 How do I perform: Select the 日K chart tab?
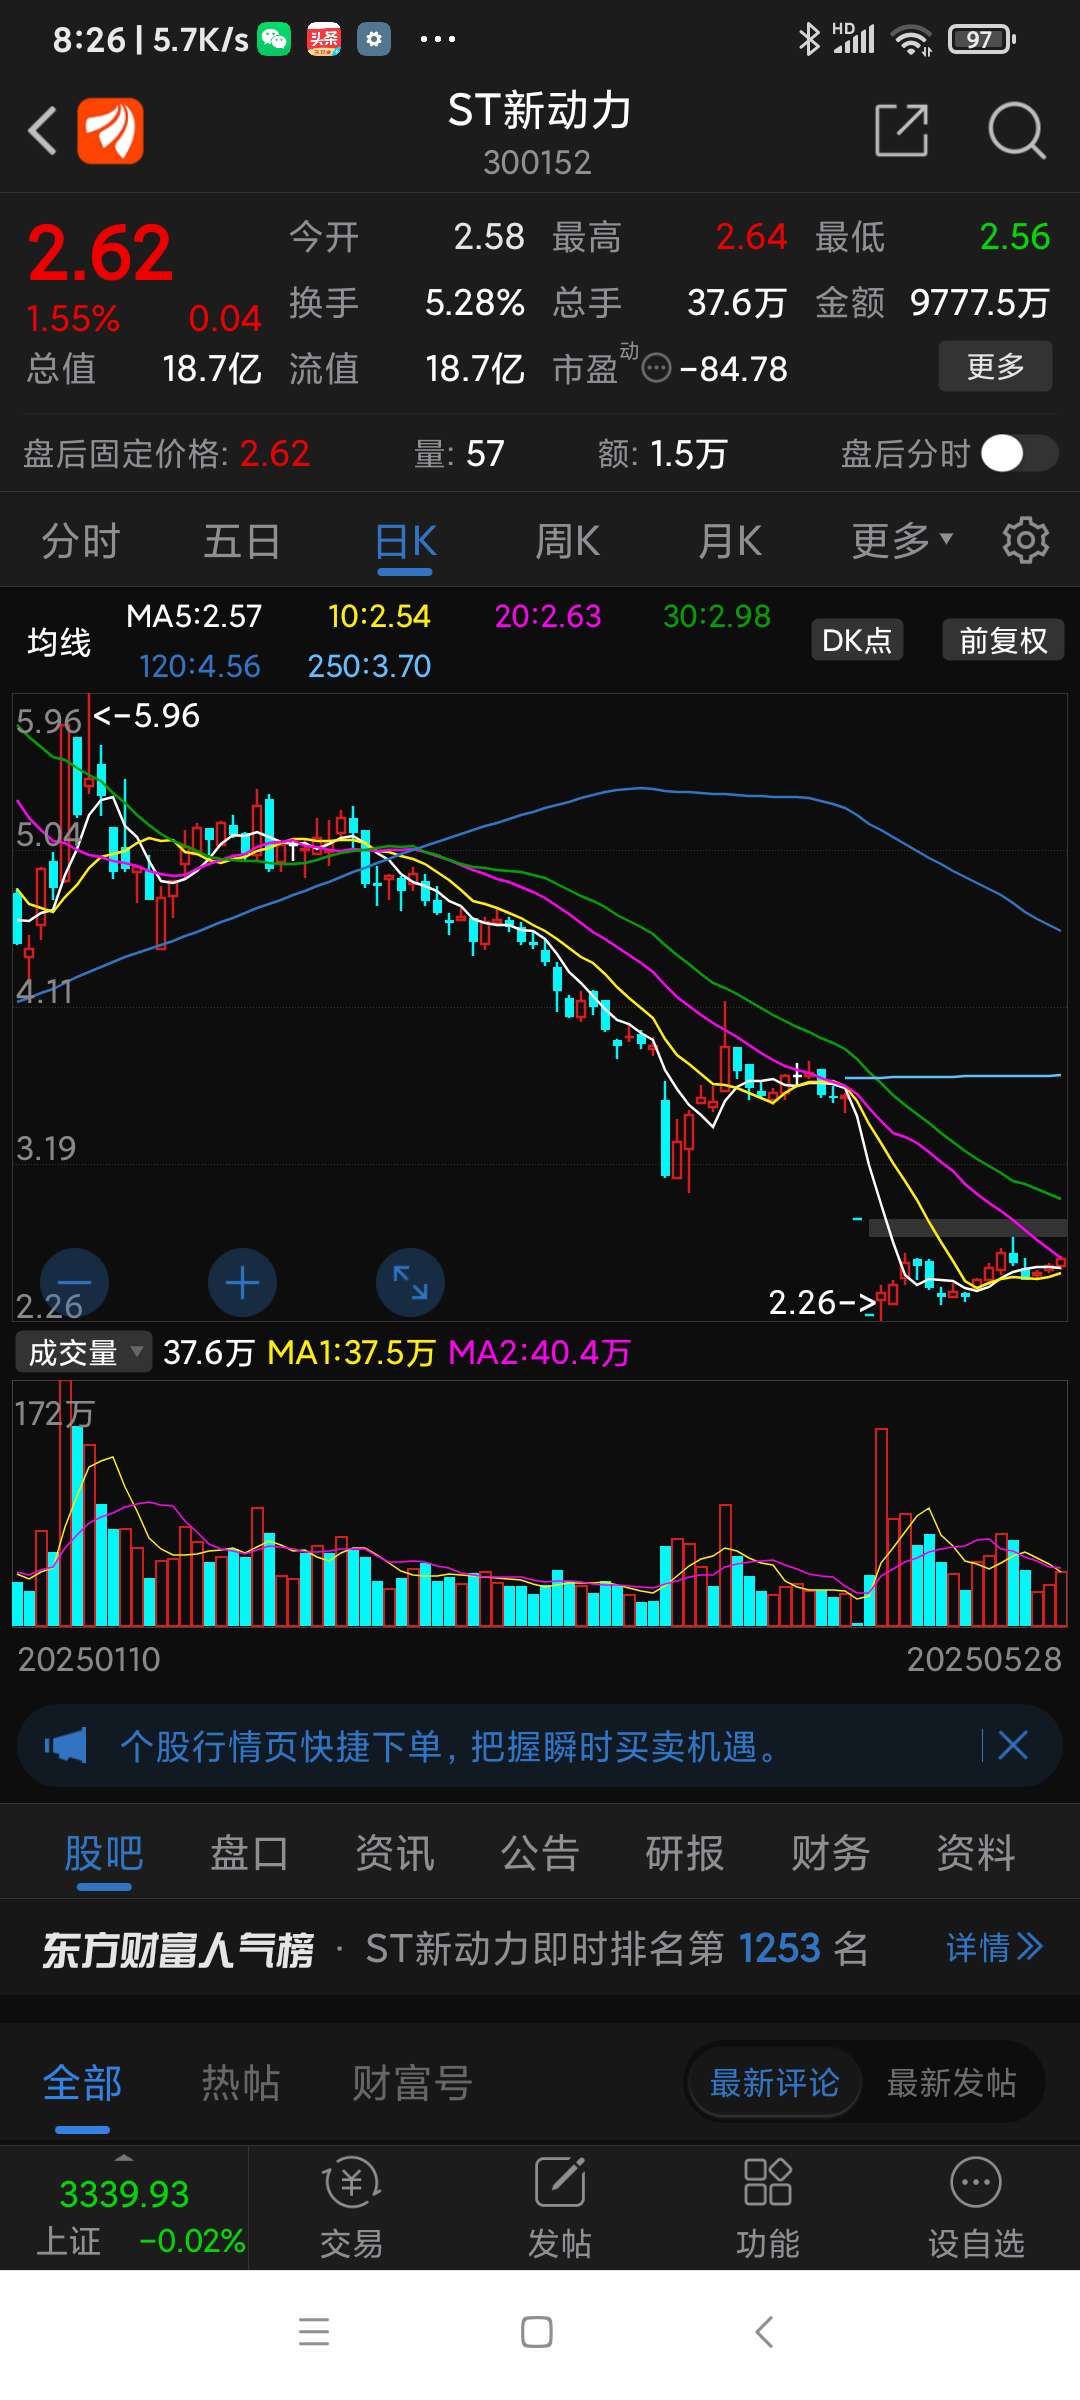[405, 541]
